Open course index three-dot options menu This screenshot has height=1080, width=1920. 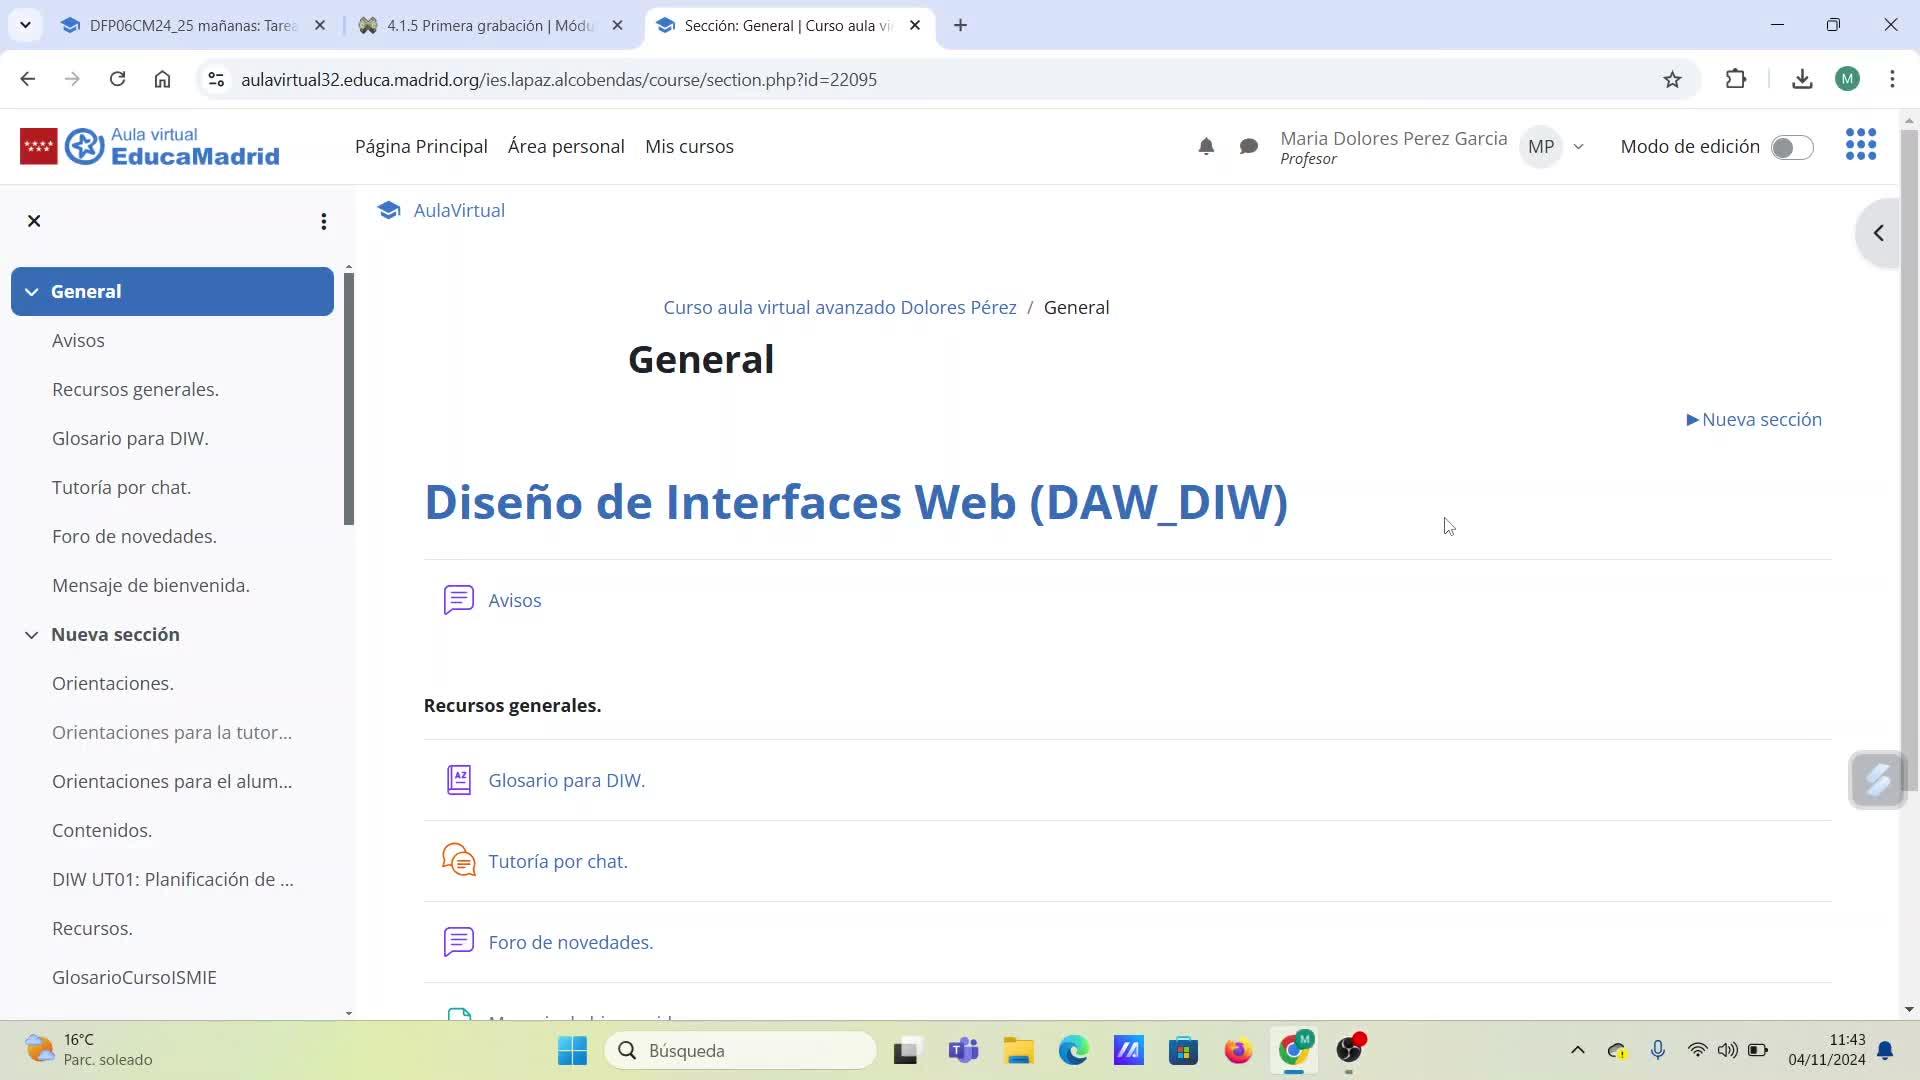323,221
